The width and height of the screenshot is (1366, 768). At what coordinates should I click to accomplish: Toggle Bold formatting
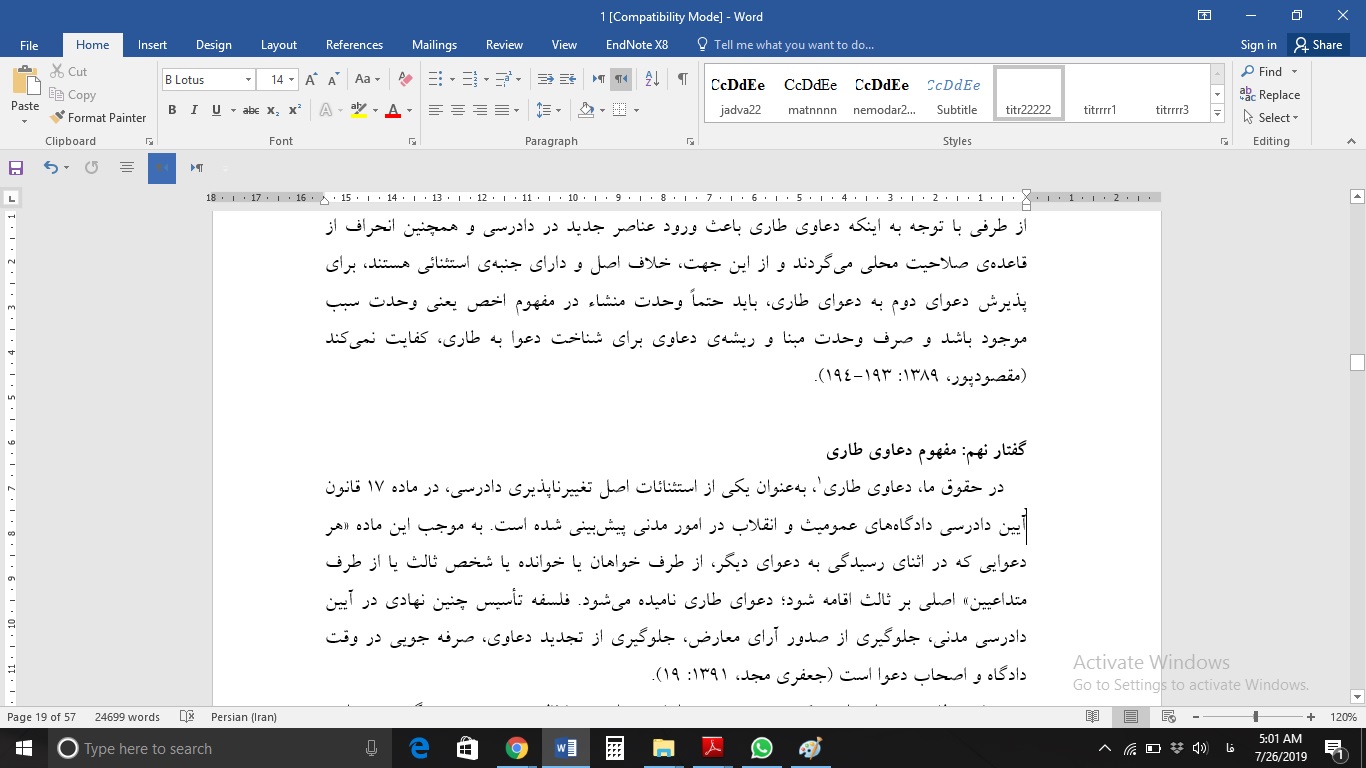[x=171, y=110]
